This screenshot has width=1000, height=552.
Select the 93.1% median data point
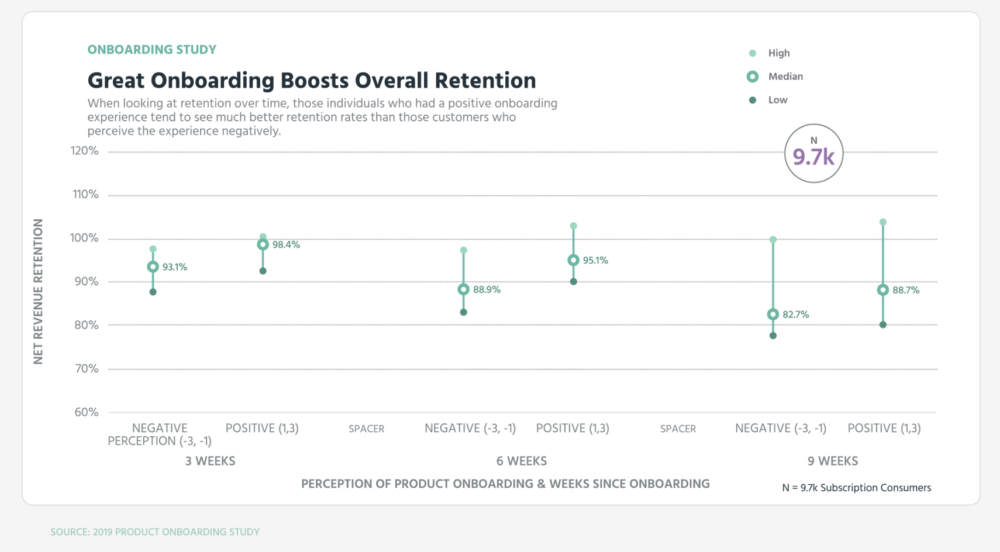(x=153, y=267)
